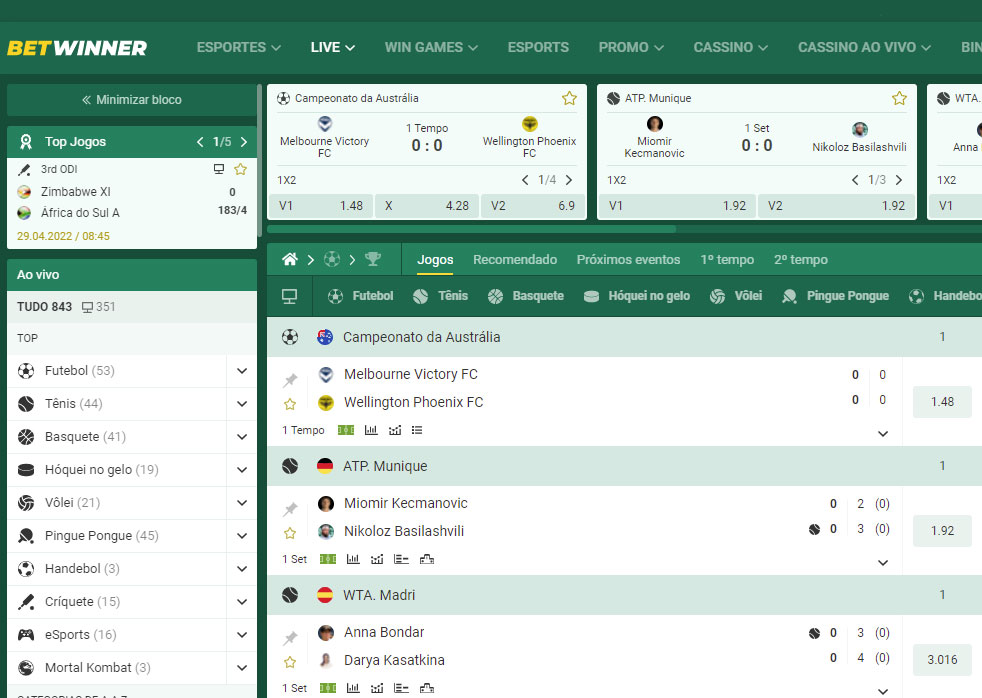Open the ESPORTES dropdown menu
Screen dimensions: 982x698
[x=239, y=48]
